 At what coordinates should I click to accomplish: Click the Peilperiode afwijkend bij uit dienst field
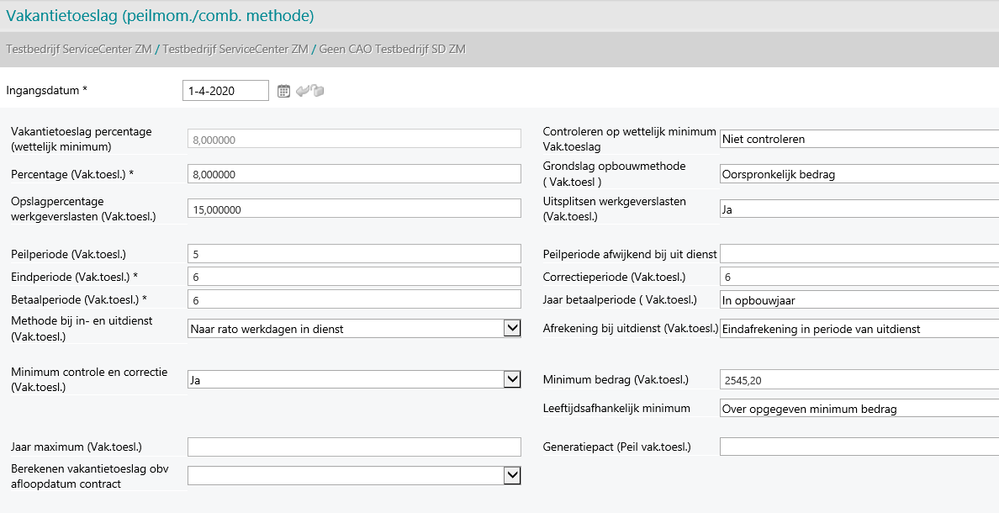click(x=858, y=254)
